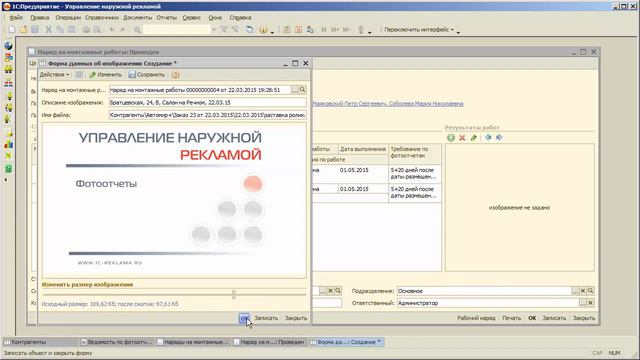This screenshot has height=360, width=640.
Task: Switch to Ведомость по фотоотч... window tab
Action: [116, 342]
